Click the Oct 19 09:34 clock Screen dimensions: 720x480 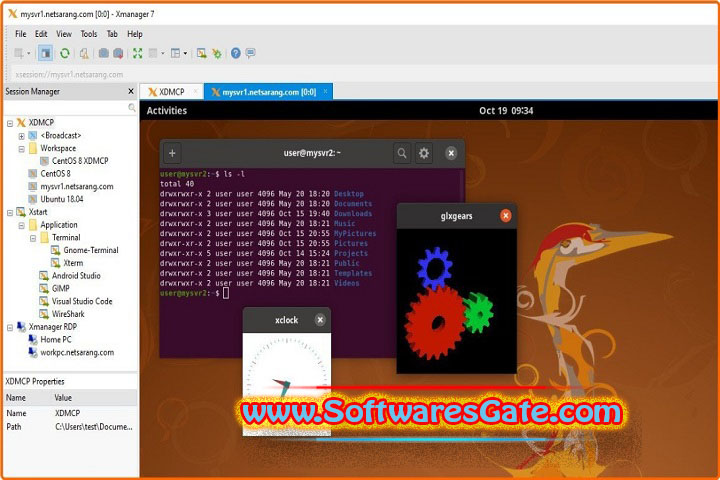[x=506, y=111]
